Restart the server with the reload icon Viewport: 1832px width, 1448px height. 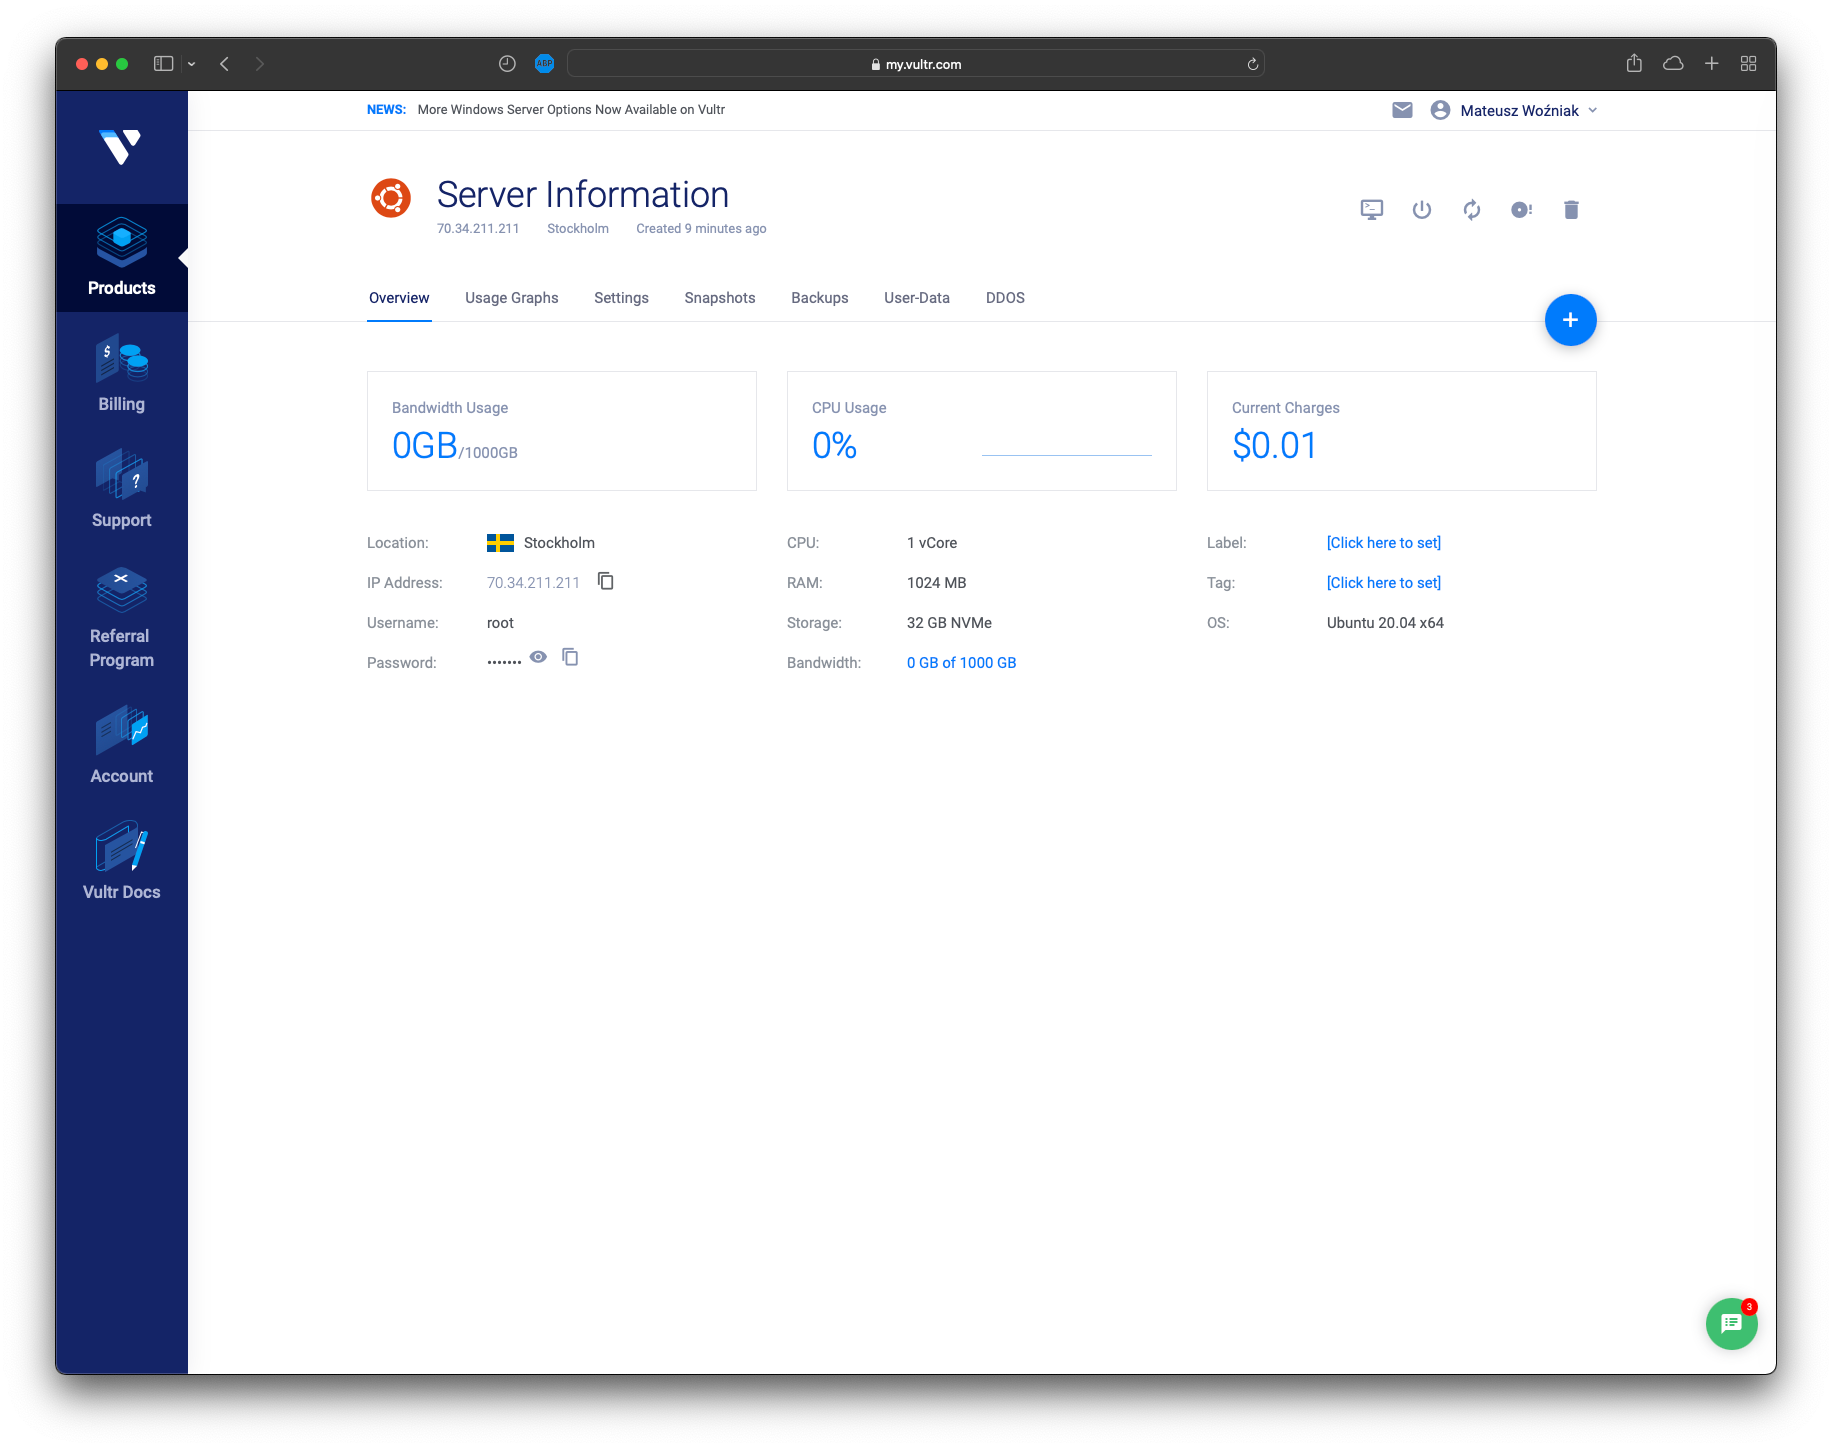coord(1472,210)
